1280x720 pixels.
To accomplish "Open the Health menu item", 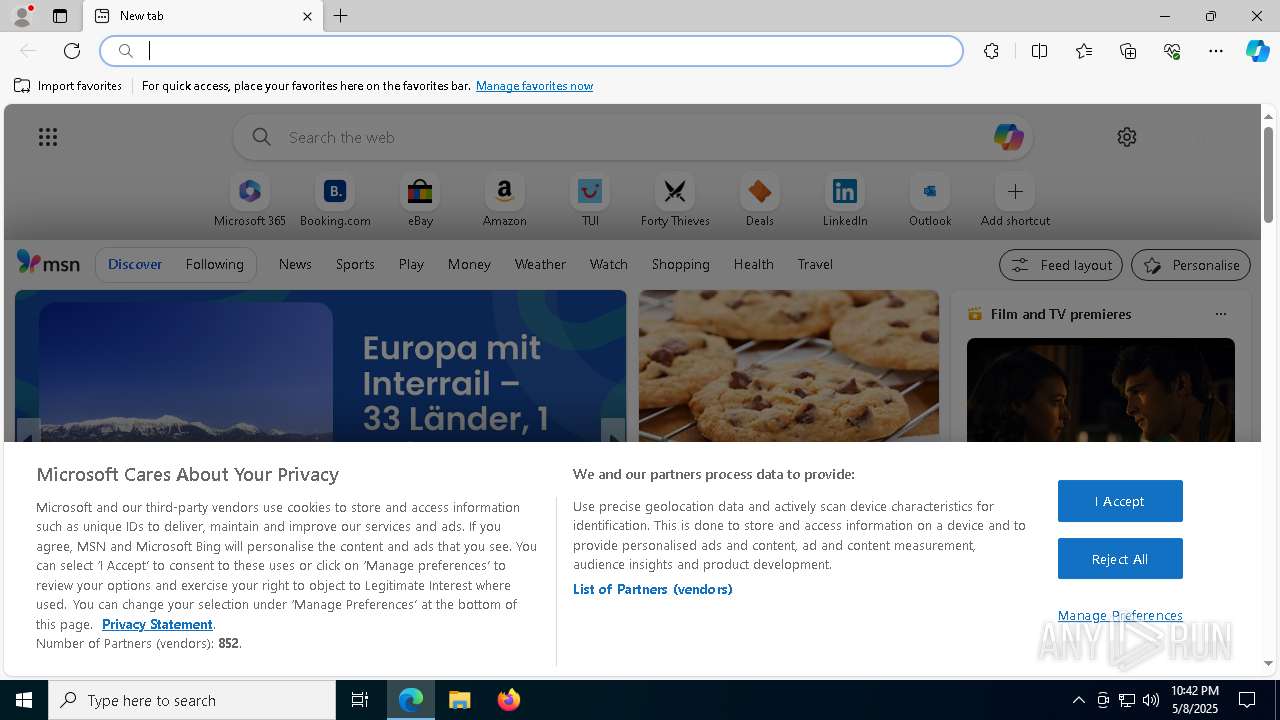I will 753,264.
